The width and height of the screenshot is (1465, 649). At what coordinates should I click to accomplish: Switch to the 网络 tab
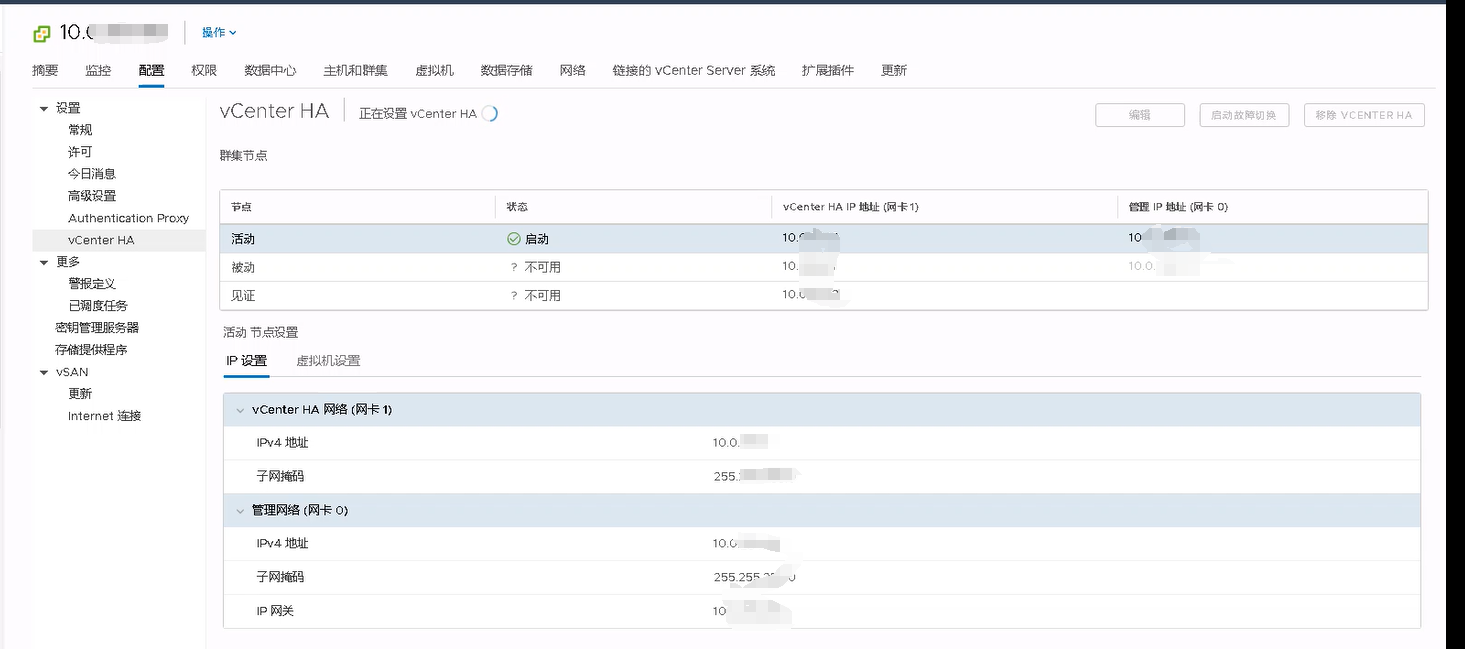pyautogui.click(x=573, y=70)
